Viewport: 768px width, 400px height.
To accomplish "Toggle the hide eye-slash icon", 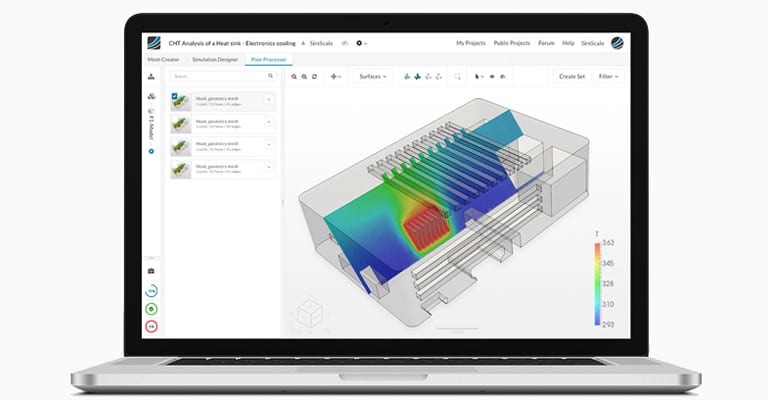I will click(x=503, y=76).
